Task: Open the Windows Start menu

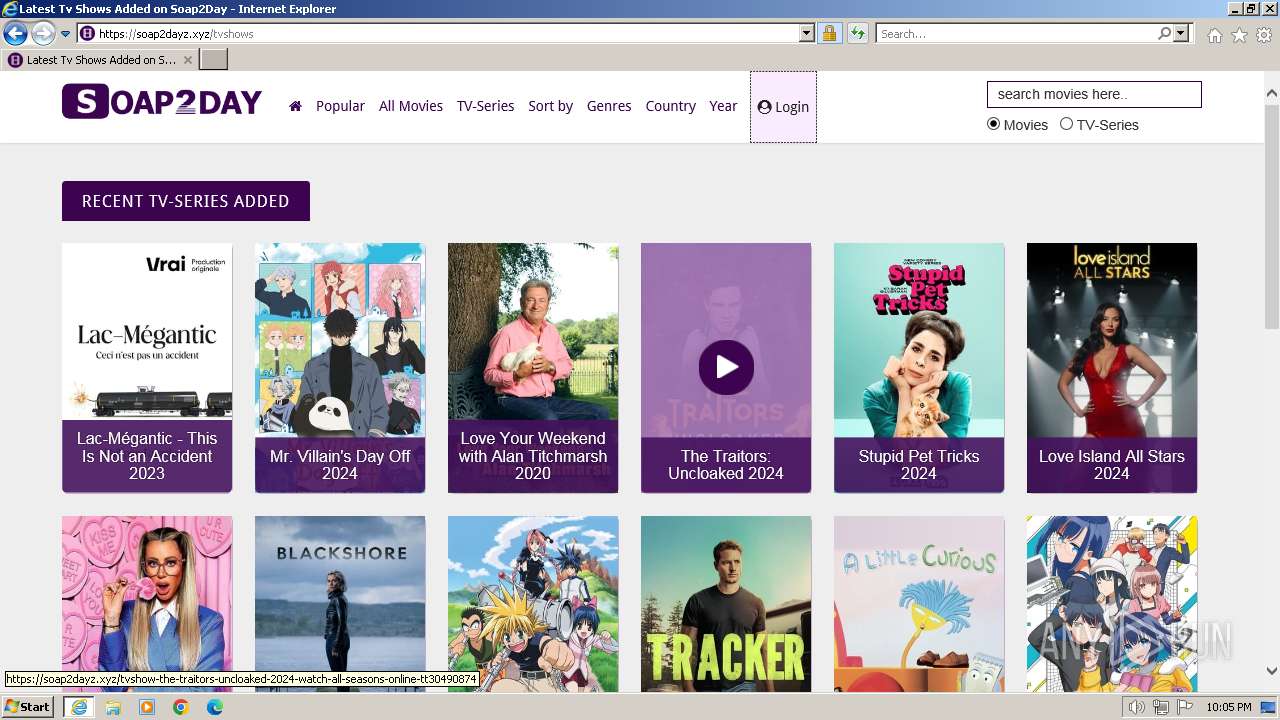Action: pos(27,707)
